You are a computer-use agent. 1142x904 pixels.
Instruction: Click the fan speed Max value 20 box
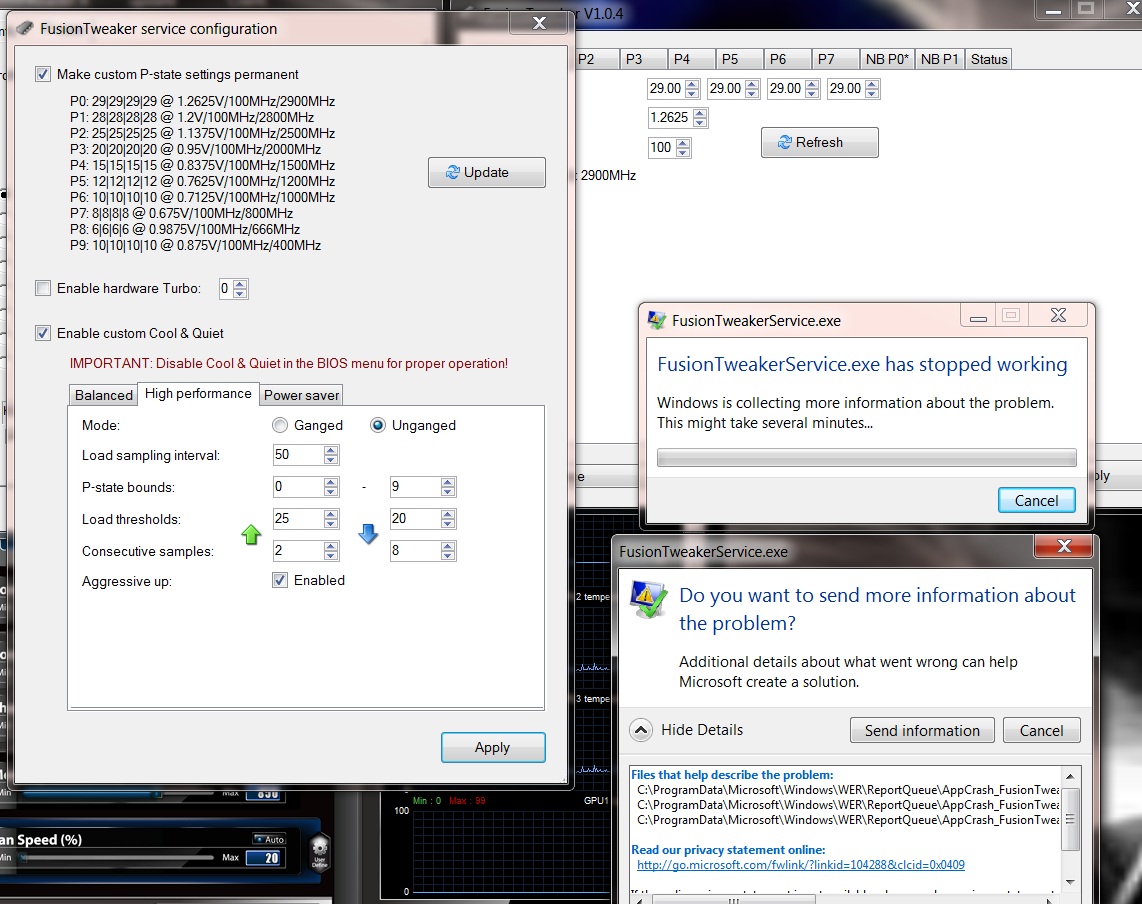click(x=265, y=858)
